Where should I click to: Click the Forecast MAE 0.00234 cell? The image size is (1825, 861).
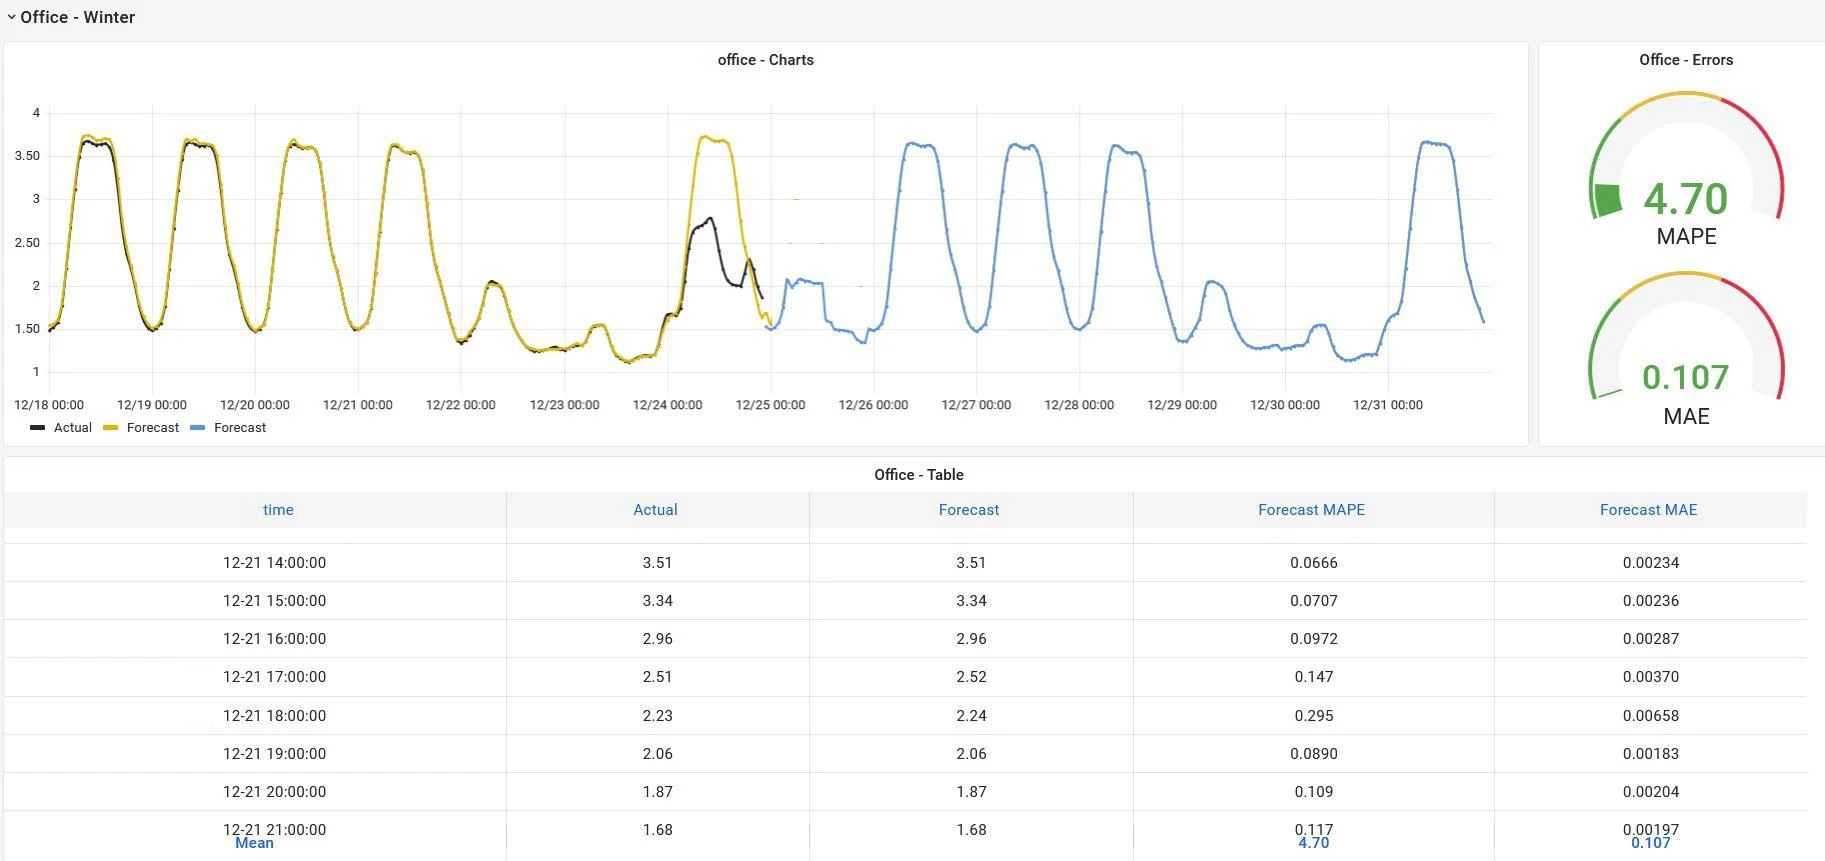[1651, 563]
